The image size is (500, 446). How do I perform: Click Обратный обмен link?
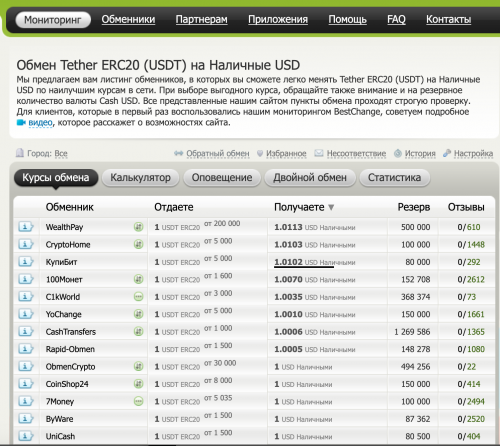coord(218,153)
